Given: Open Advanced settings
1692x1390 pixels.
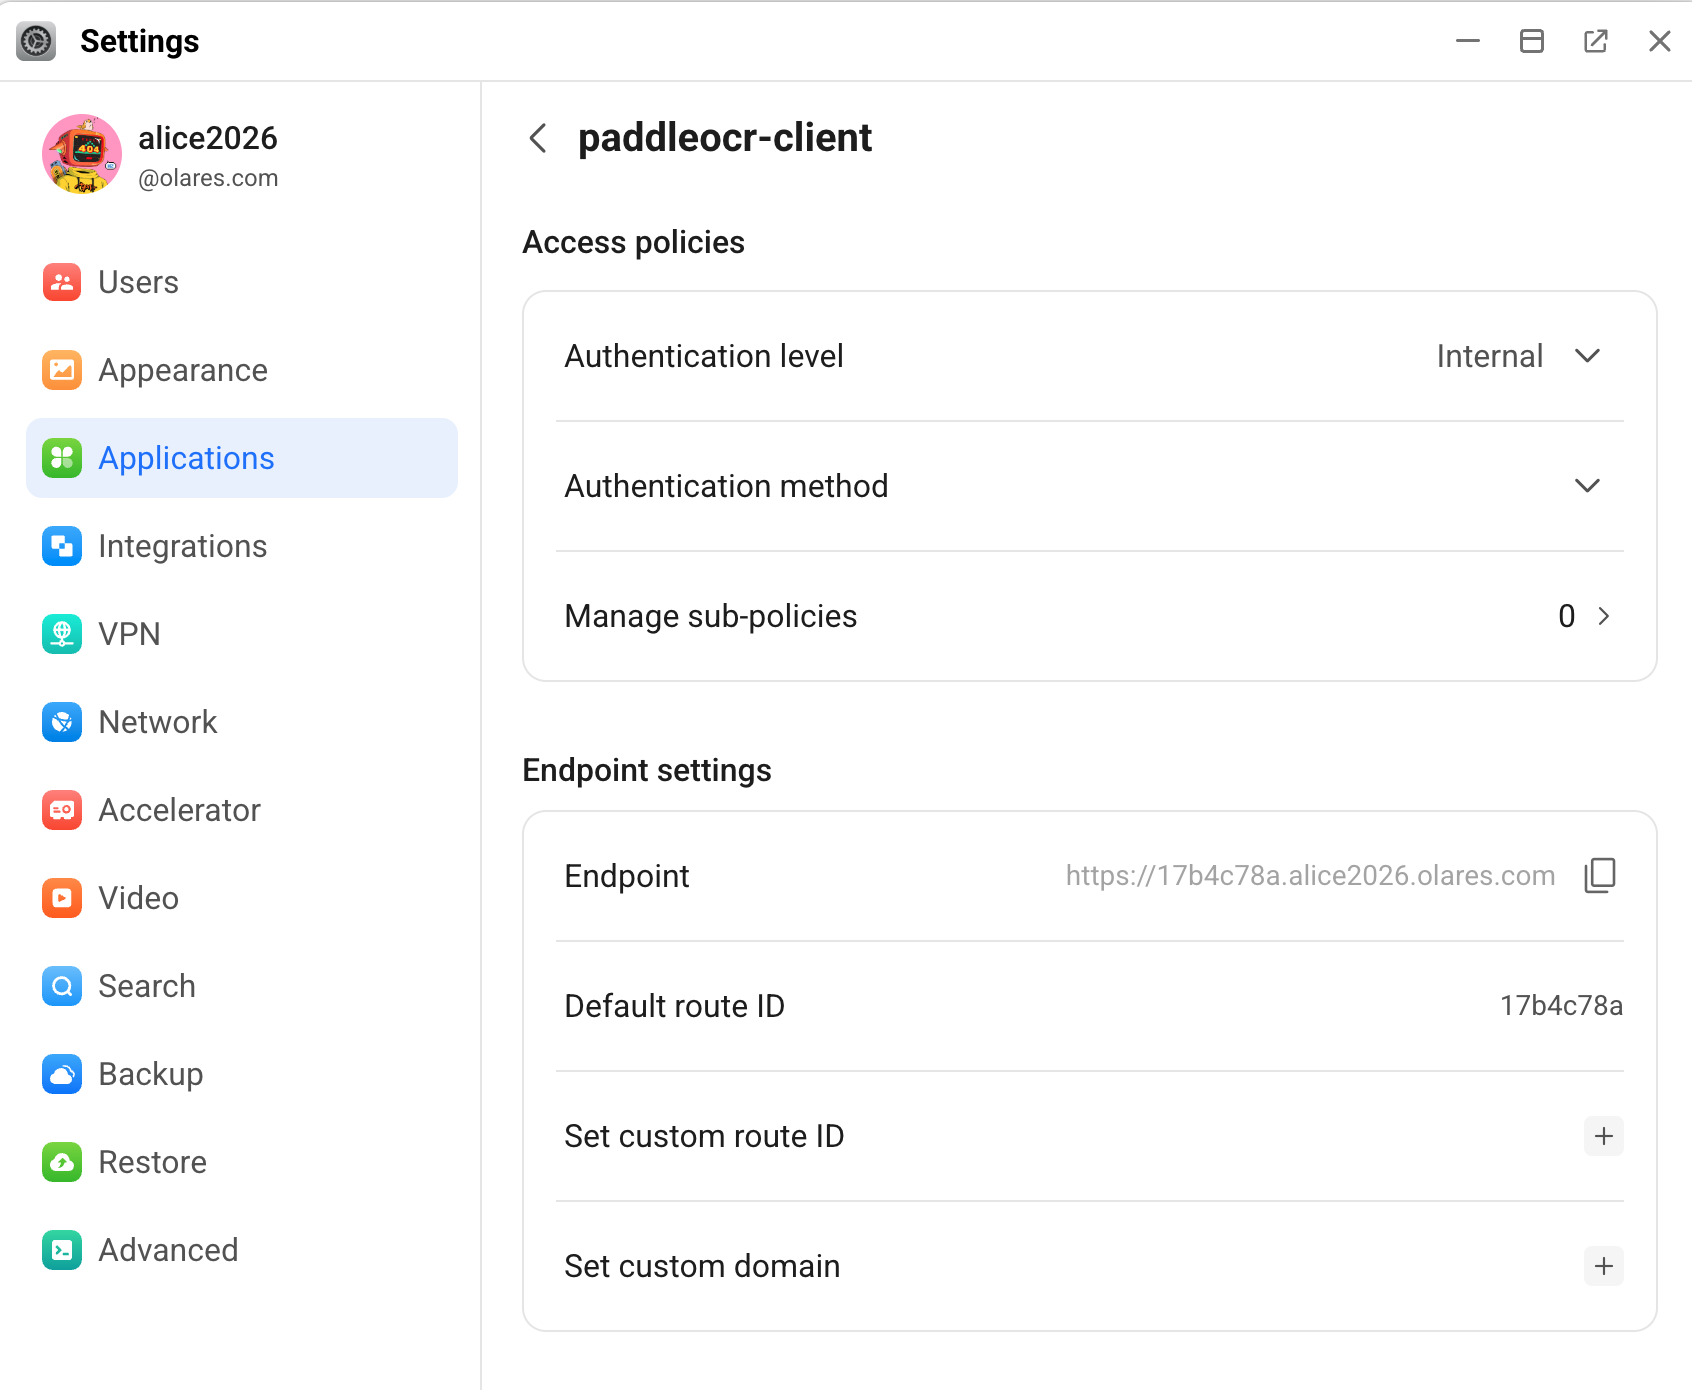Looking at the screenshot, I should coord(242,1250).
